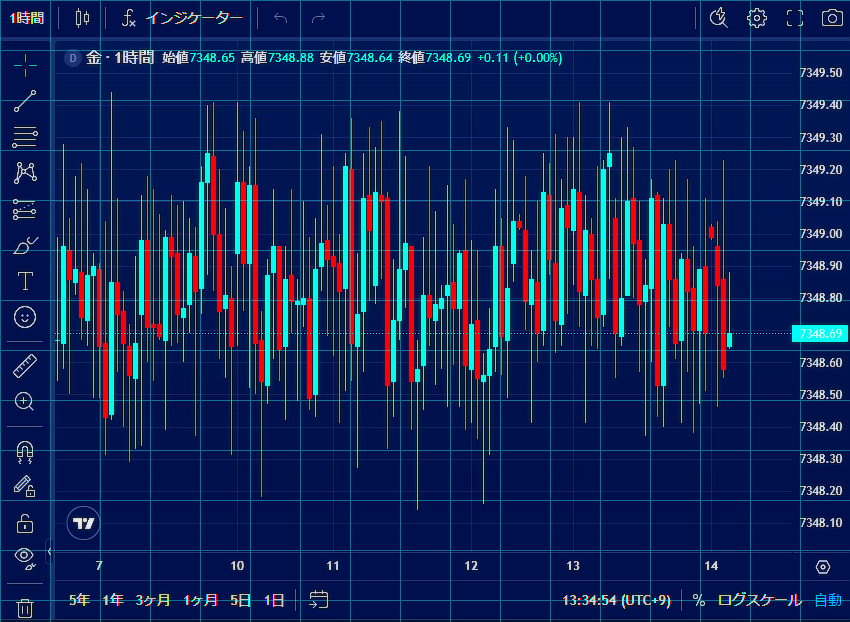The image size is (850, 622).
Task: Select the Fibonacci retracement tool
Action: pyautogui.click(x=25, y=137)
